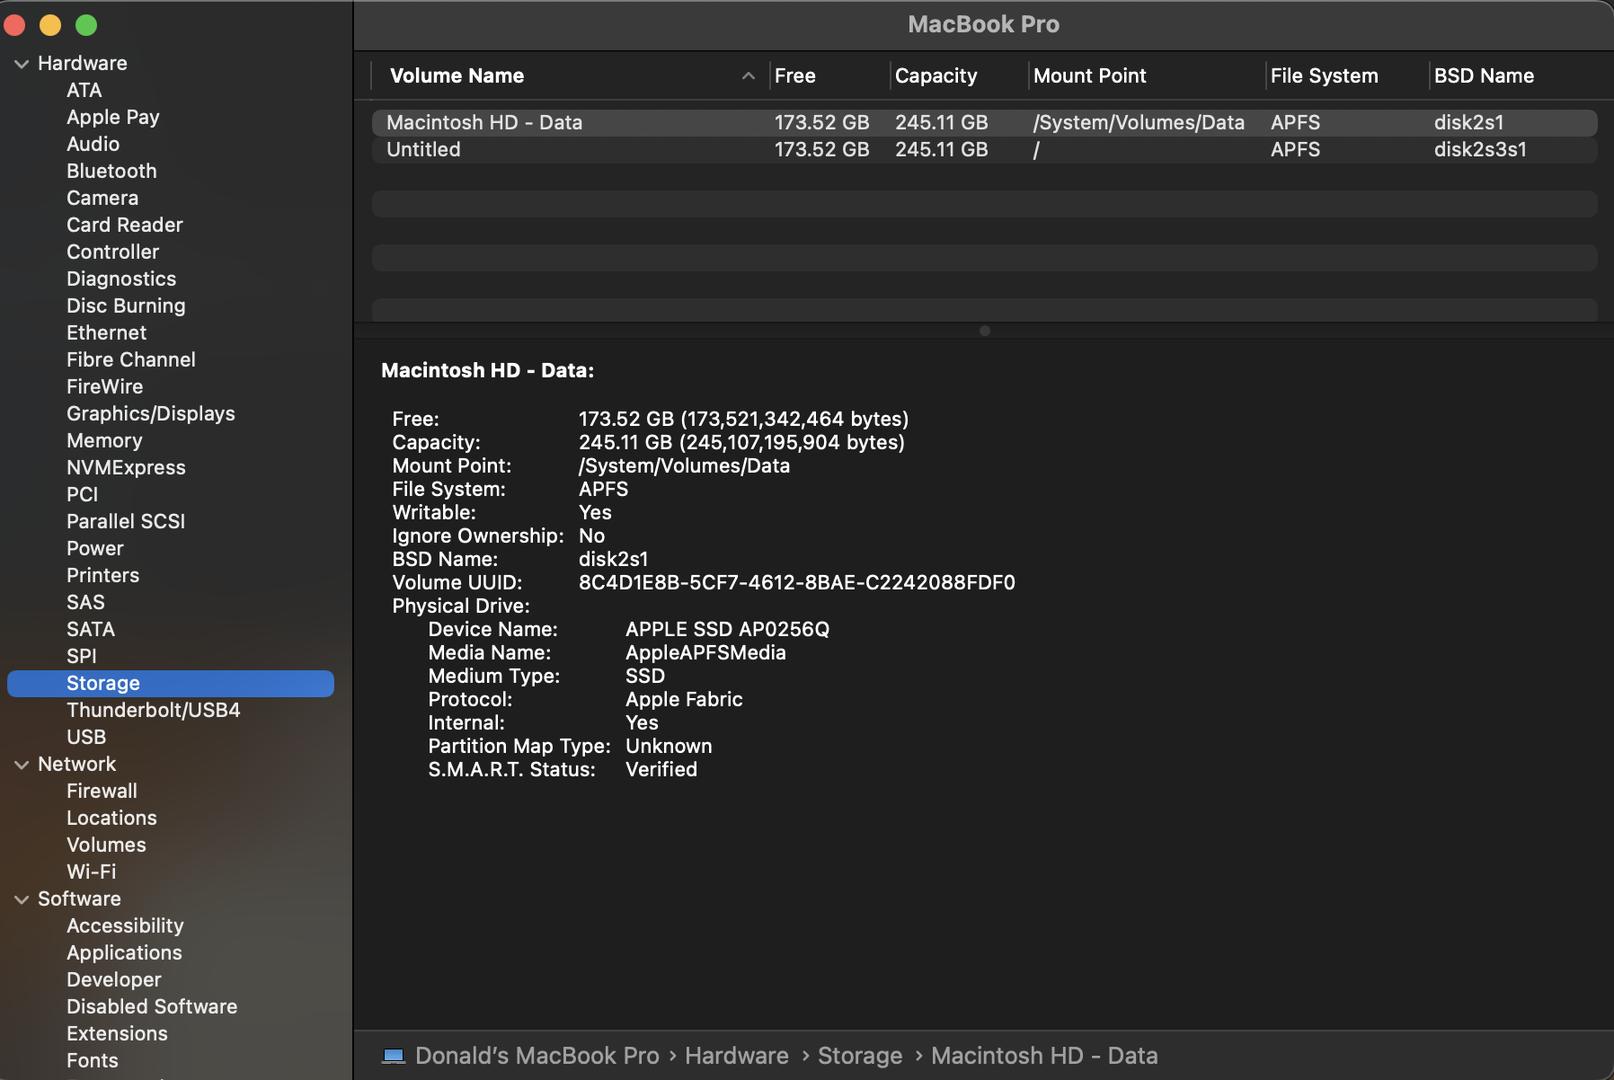
Task: Select Volumes under Network
Action: [106, 846]
